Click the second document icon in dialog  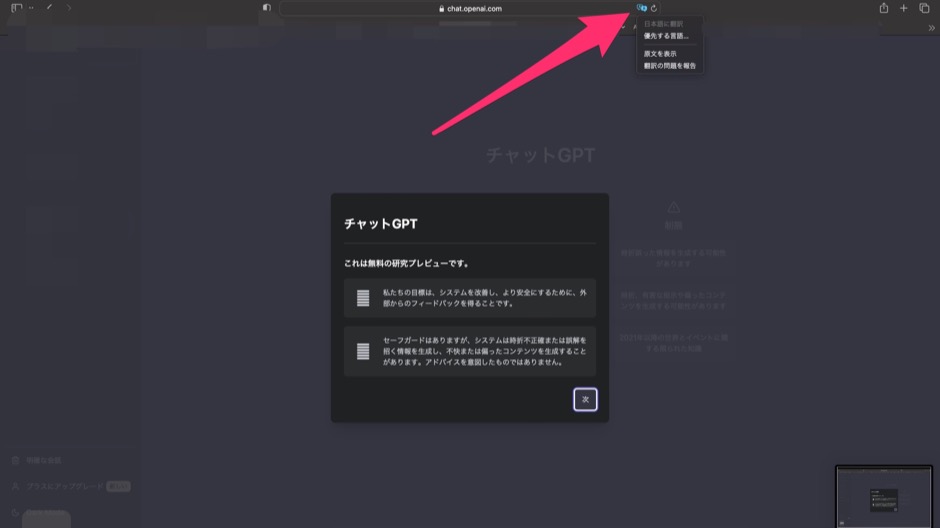pyautogui.click(x=363, y=351)
